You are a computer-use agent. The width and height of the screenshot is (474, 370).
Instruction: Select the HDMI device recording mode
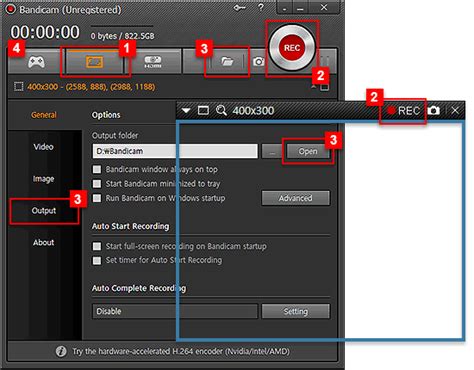153,62
